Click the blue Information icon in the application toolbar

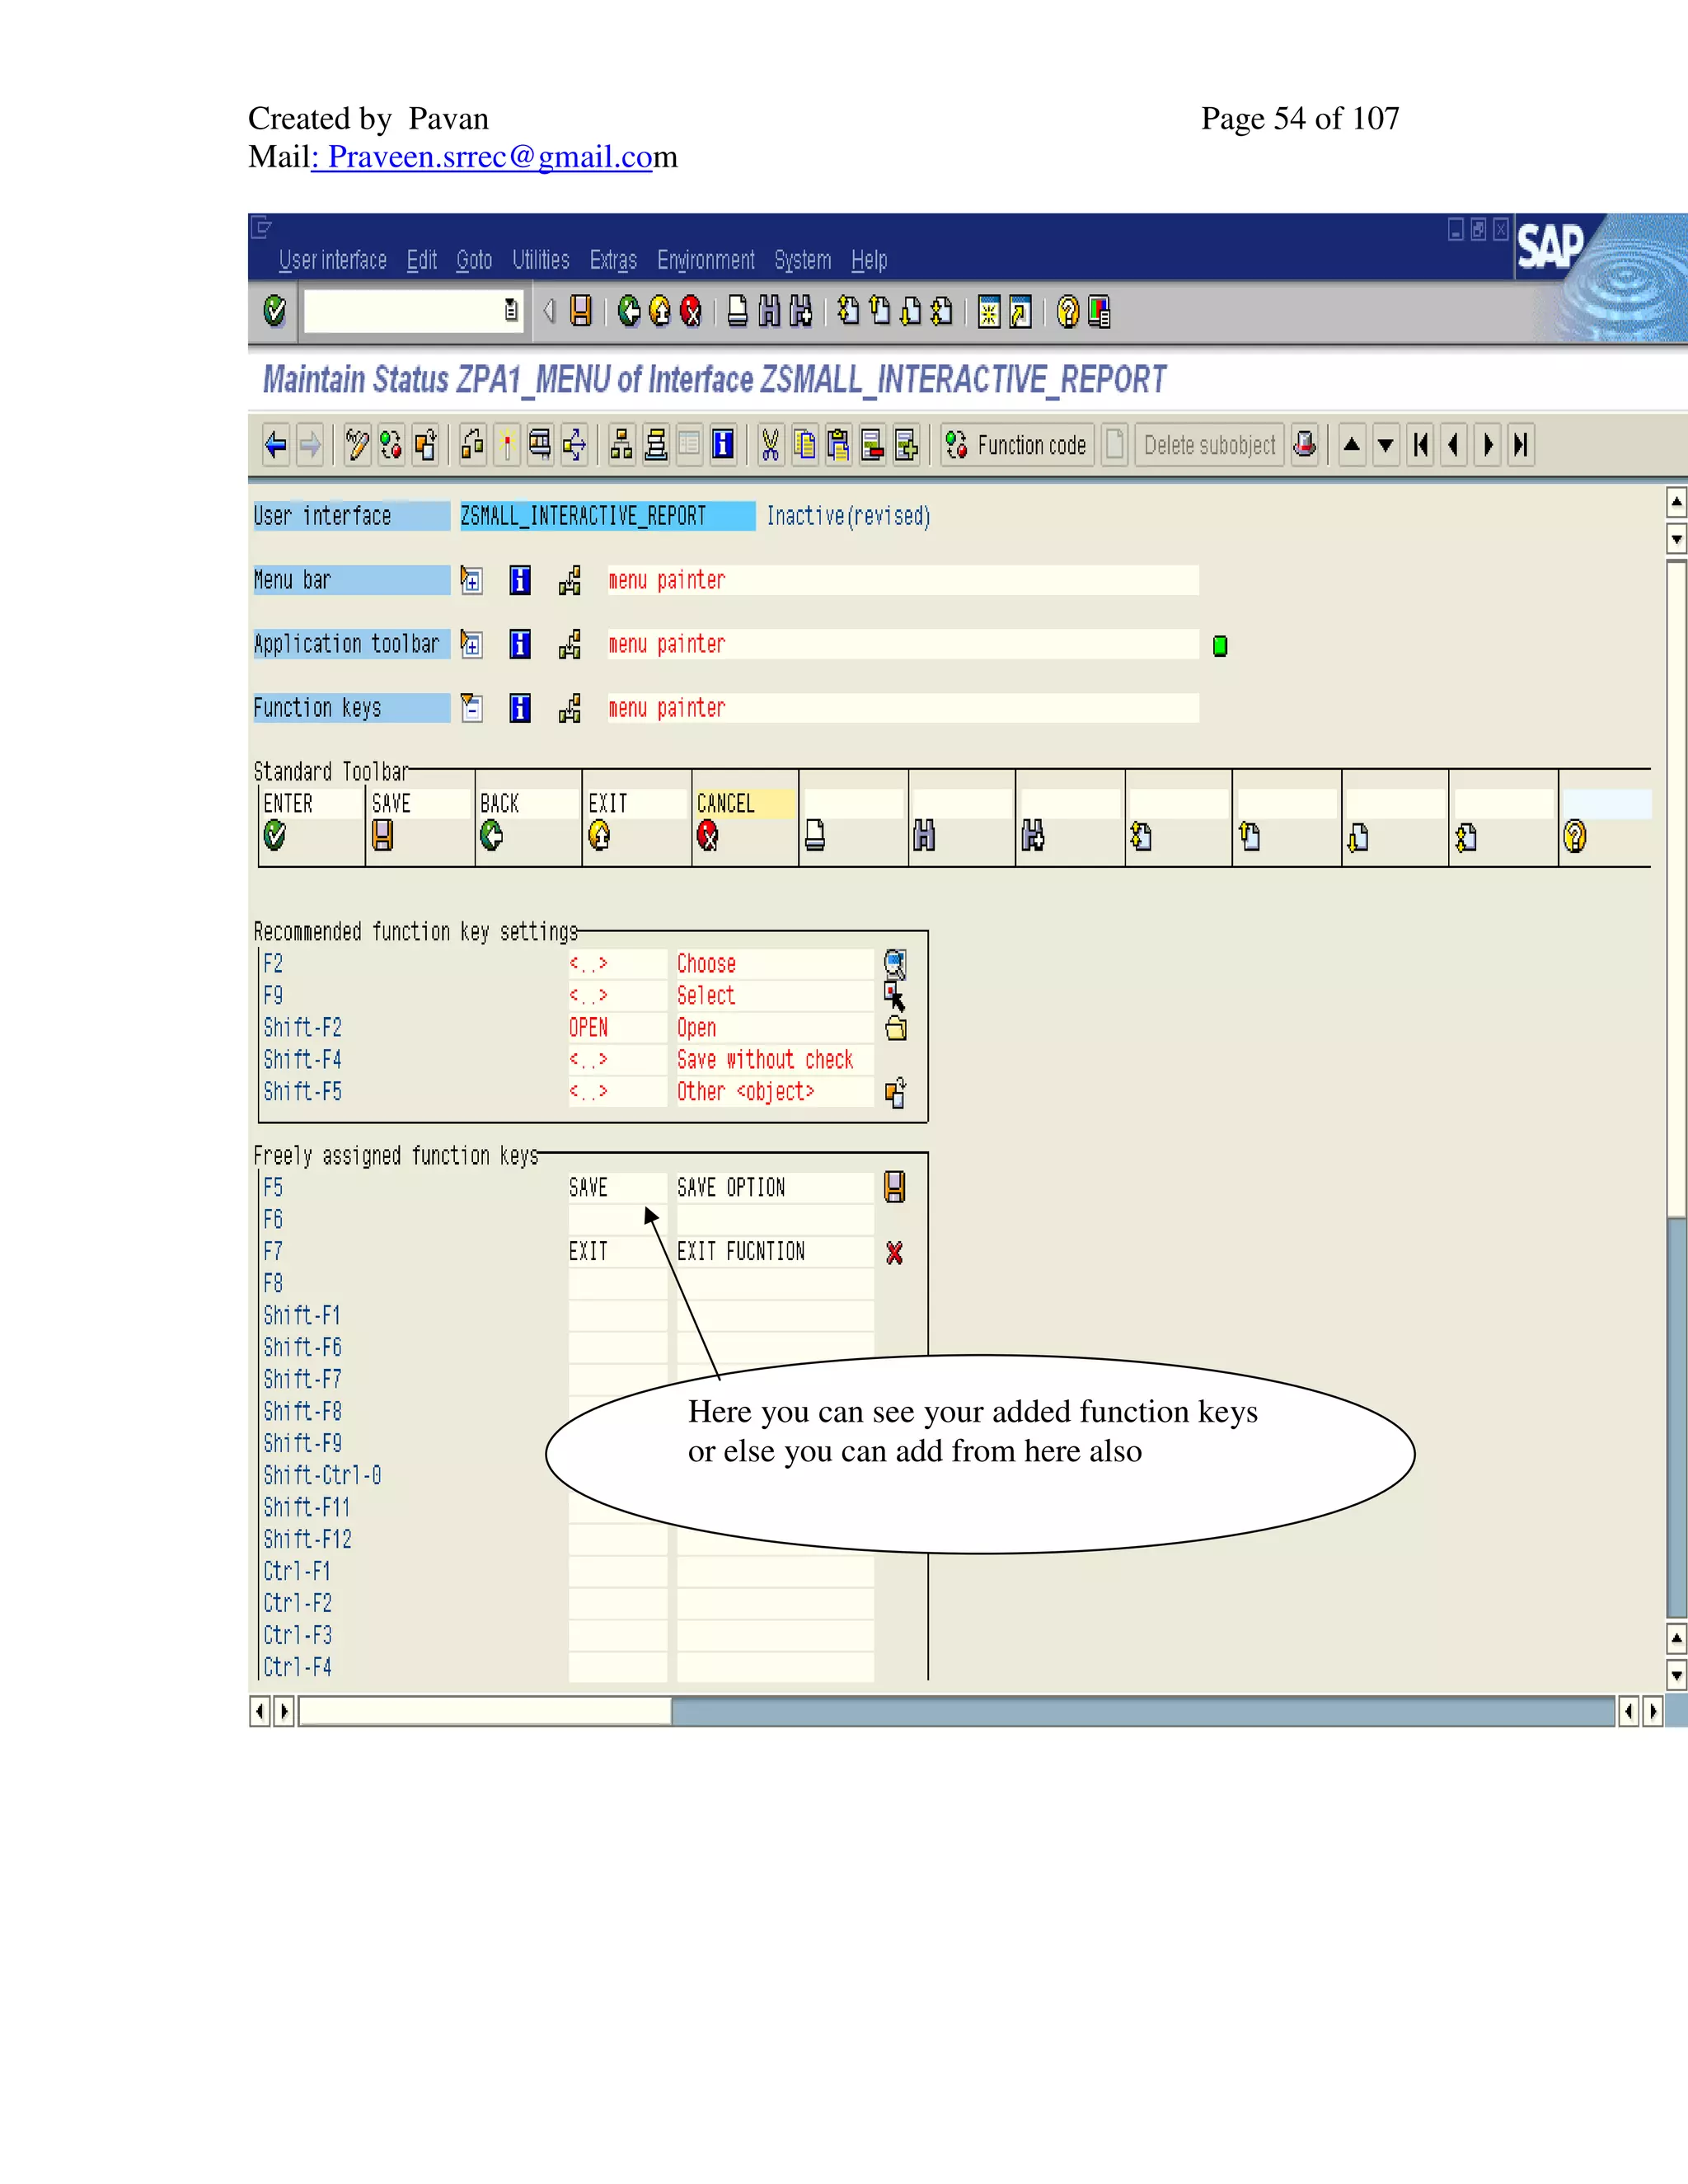click(x=723, y=444)
